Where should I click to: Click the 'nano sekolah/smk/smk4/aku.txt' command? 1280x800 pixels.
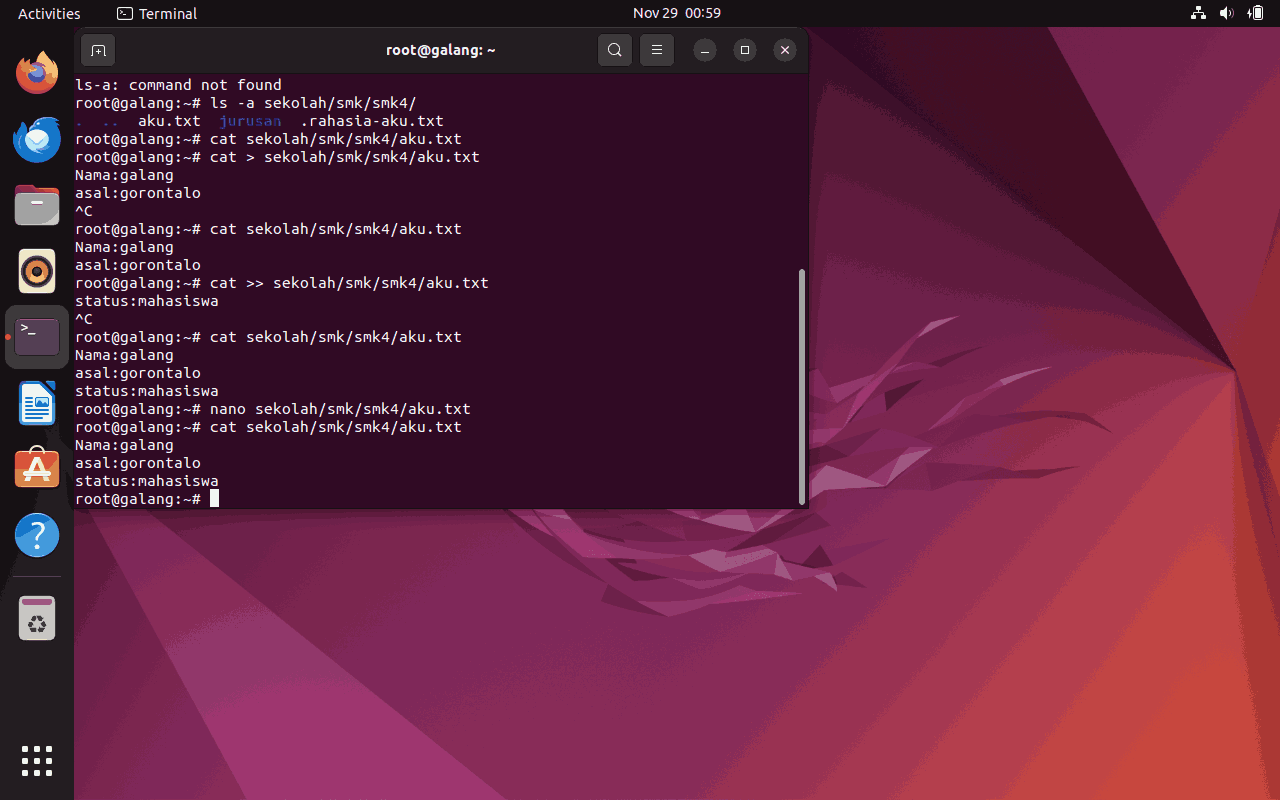(340, 409)
